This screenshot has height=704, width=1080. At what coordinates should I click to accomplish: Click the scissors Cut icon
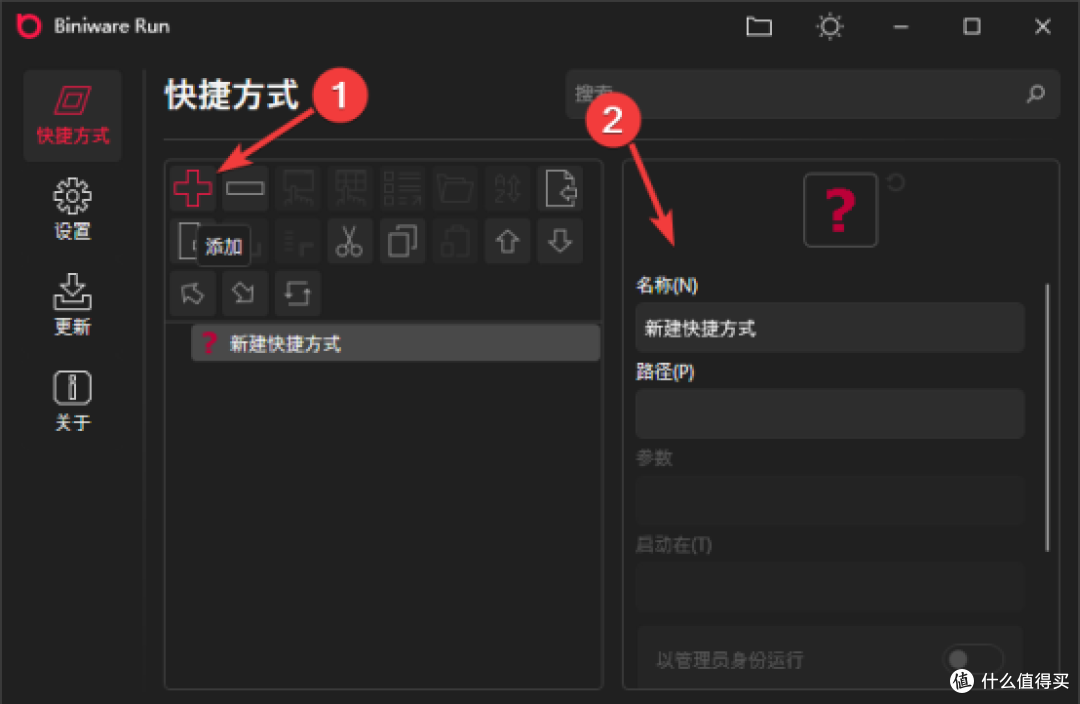coord(350,241)
